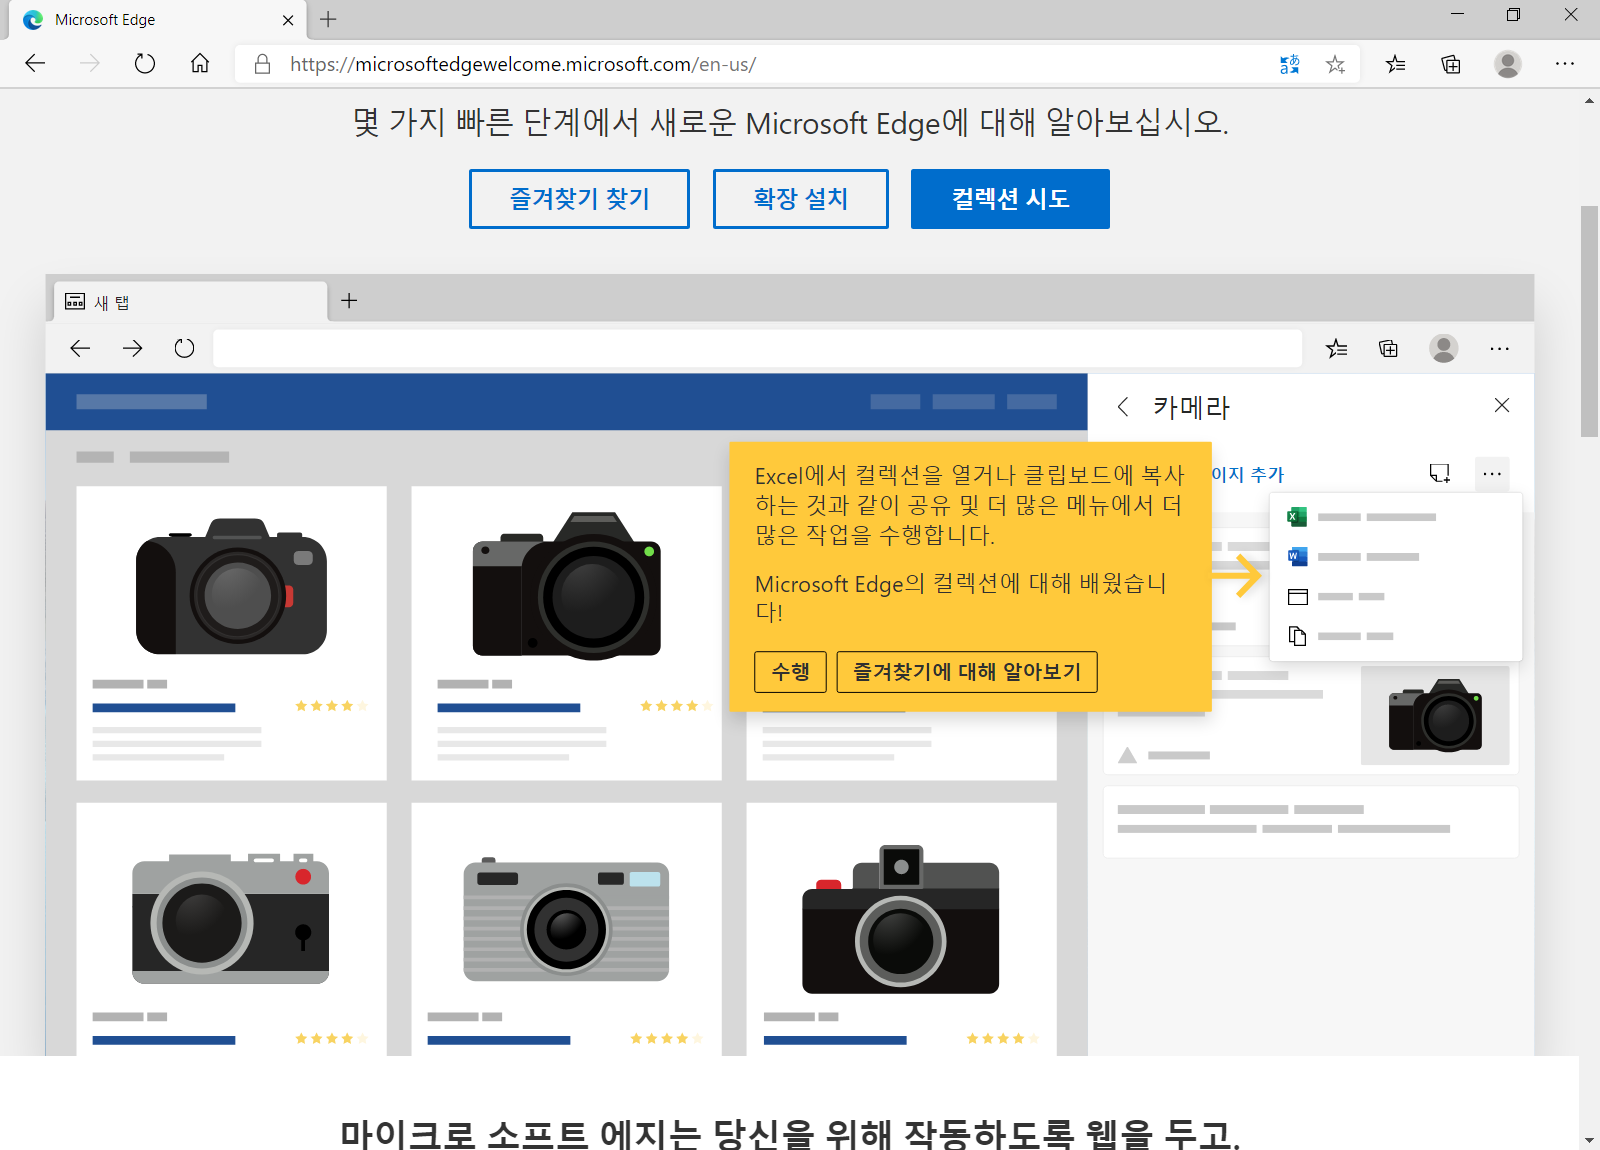Open the Favorites list toolbar icon
The height and width of the screenshot is (1150, 1600).
pos(1396,64)
